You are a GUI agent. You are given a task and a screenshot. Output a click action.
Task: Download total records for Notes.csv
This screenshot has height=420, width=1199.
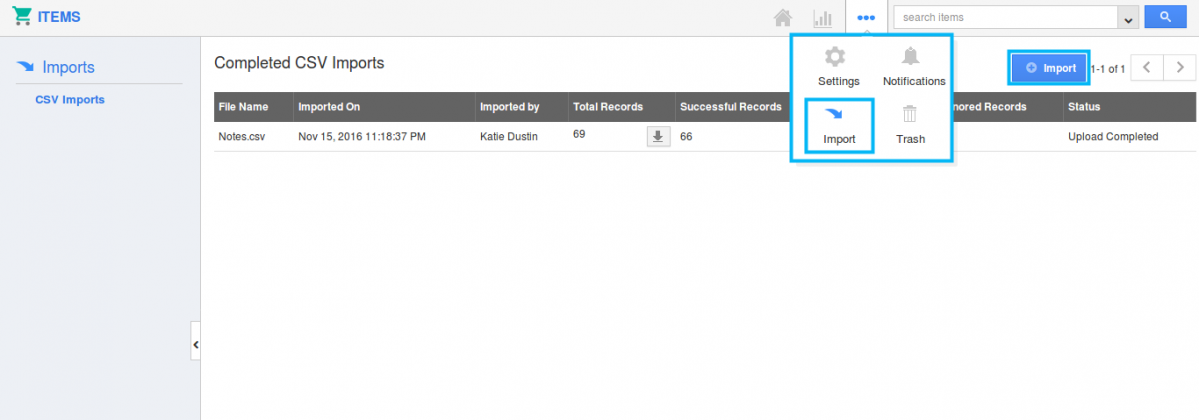(x=658, y=137)
